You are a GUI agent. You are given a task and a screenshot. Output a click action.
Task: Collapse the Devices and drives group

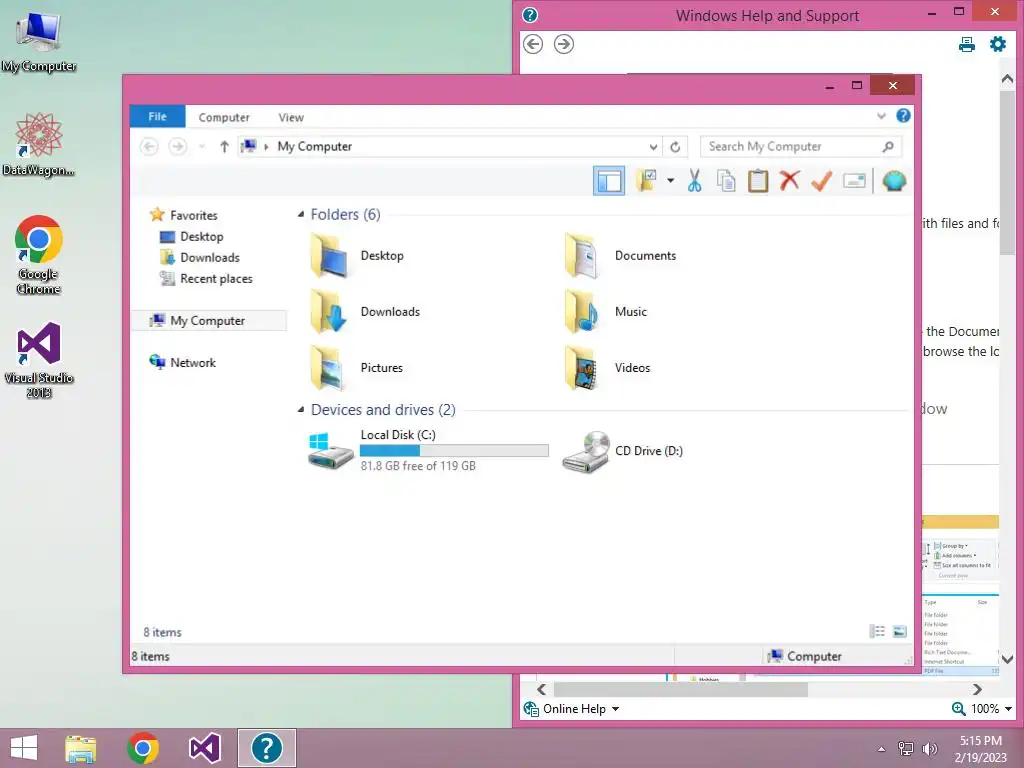pyautogui.click(x=301, y=409)
